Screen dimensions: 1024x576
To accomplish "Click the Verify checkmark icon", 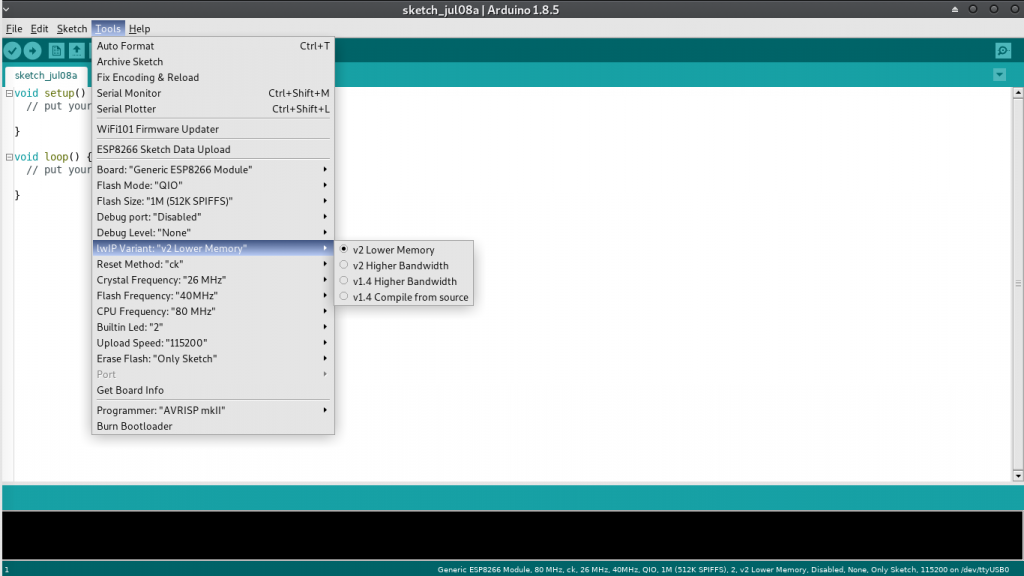I will 12,51.
